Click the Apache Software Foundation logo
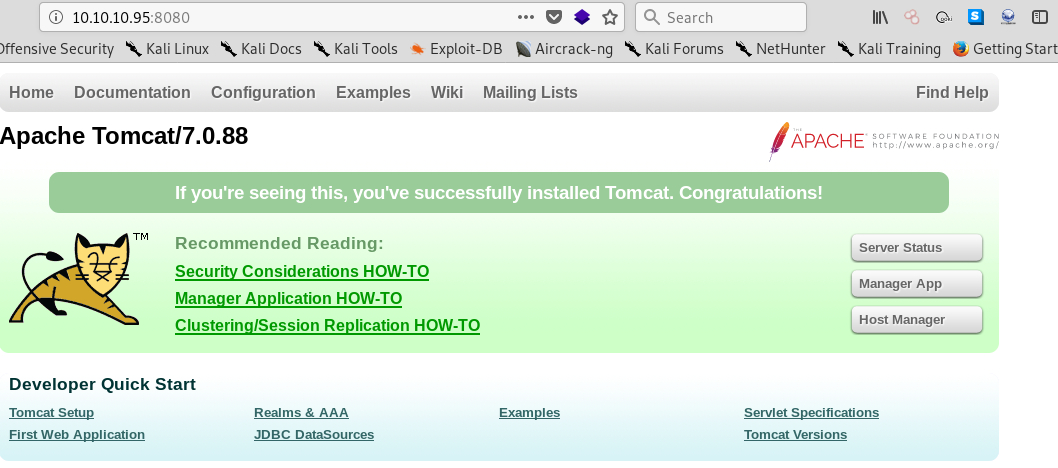1058x468 pixels. click(884, 141)
